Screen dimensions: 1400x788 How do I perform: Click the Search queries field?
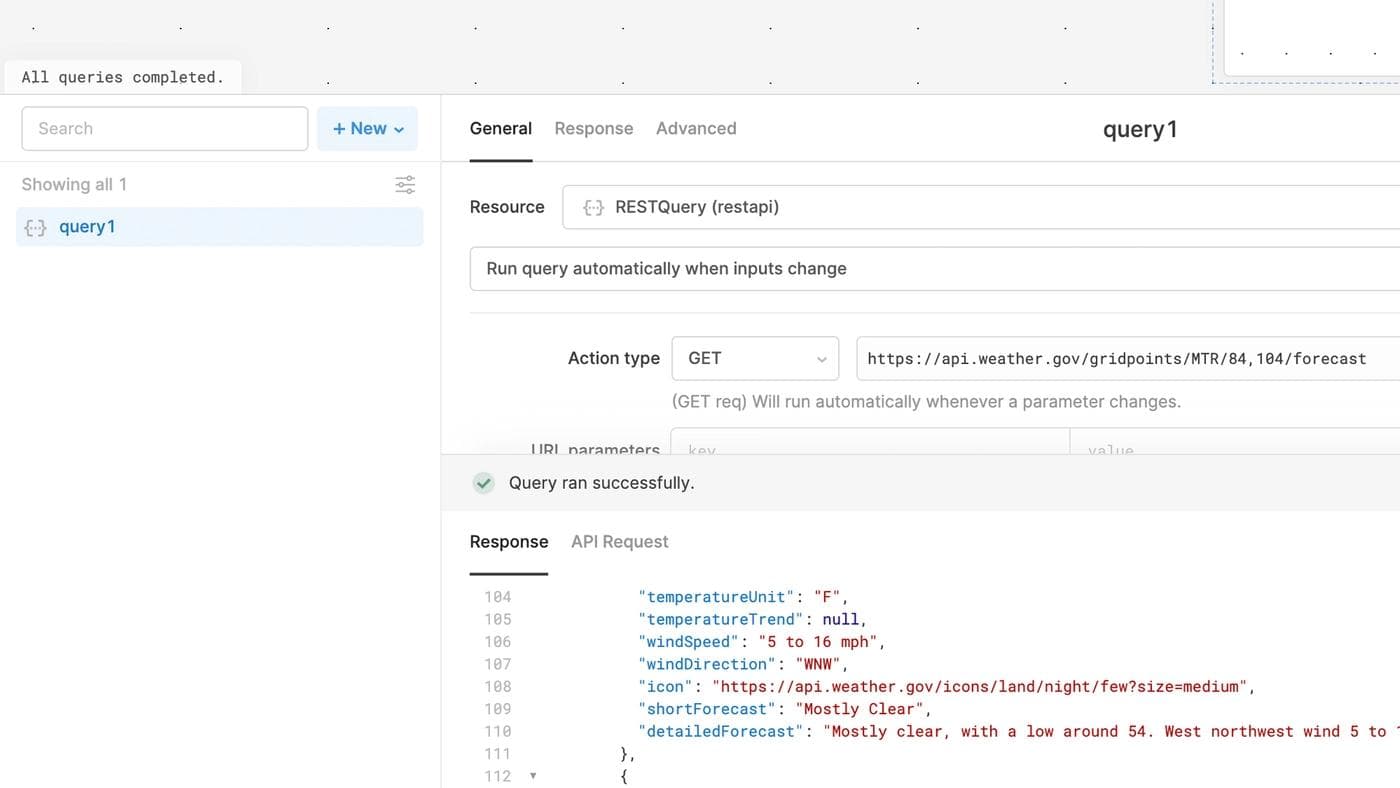[165, 129]
